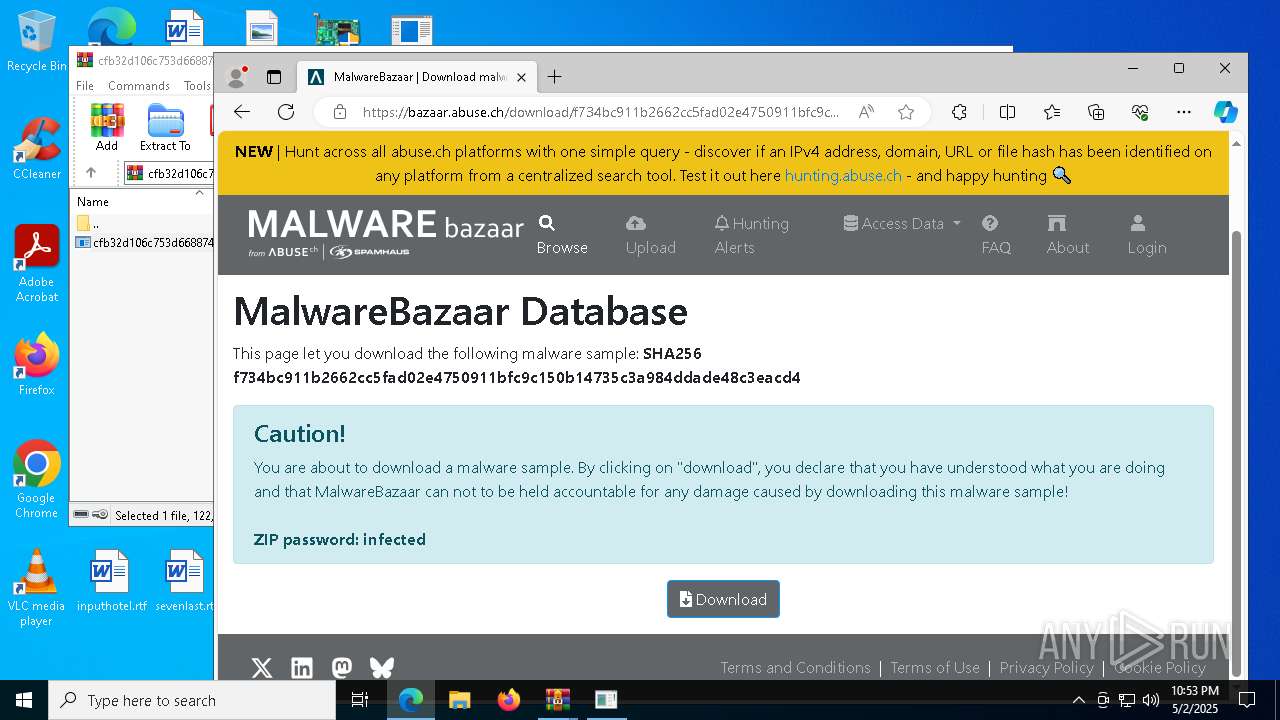Click Add in WinRAR toolbar
The width and height of the screenshot is (1280, 720).
[x=107, y=127]
